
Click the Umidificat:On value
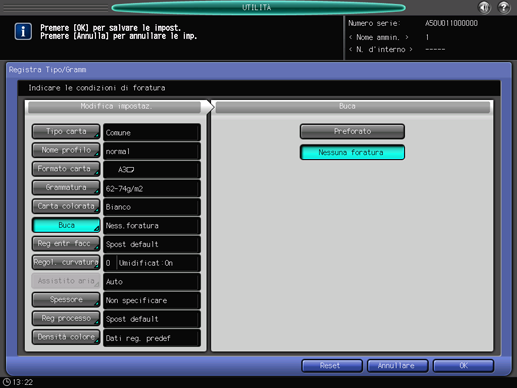click(146, 263)
